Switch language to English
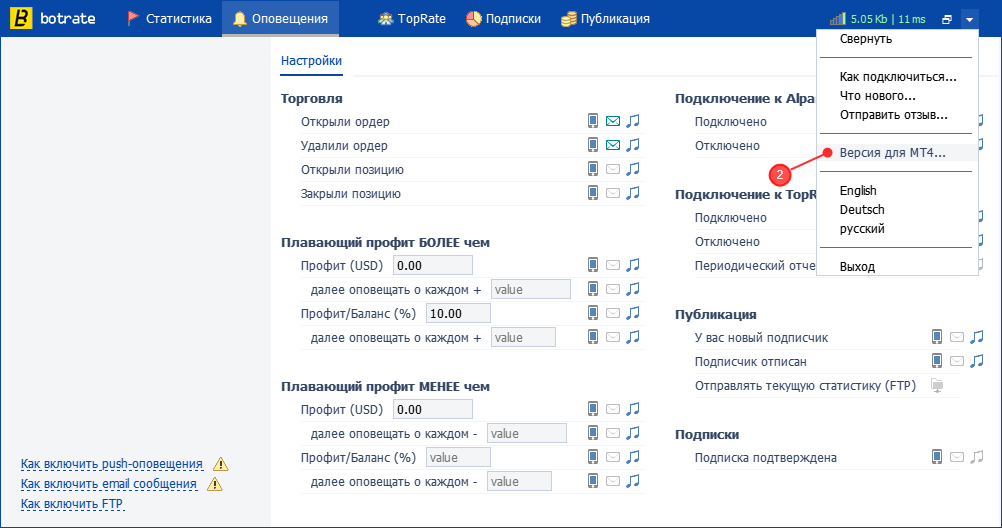Viewport: 1002px width, 528px height. [858, 190]
